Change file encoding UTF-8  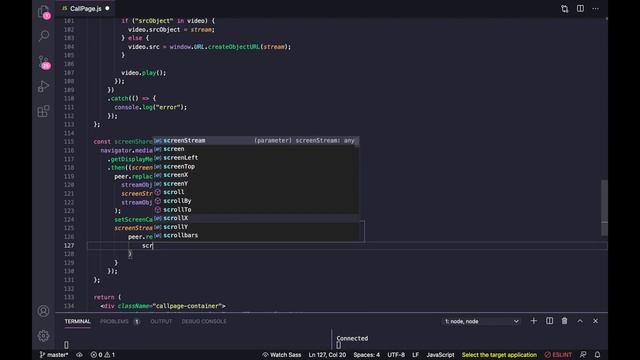396,355
